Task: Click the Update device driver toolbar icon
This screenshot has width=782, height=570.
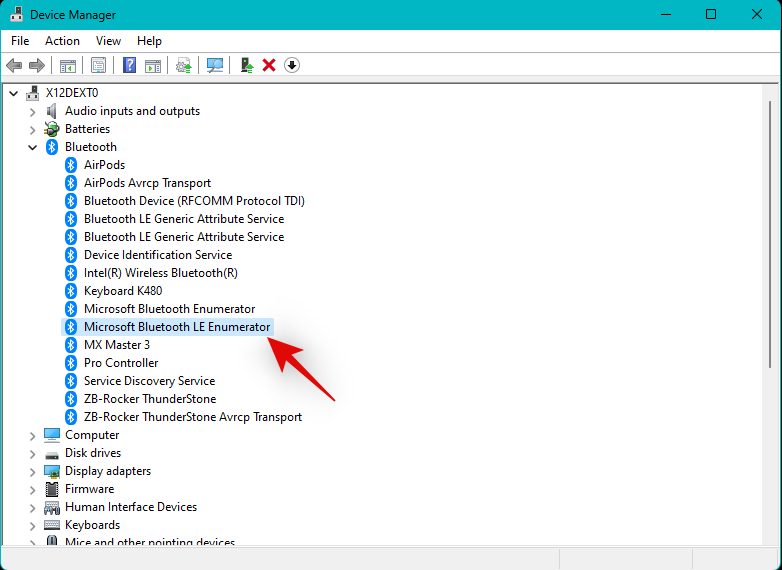Action: click(x=184, y=65)
